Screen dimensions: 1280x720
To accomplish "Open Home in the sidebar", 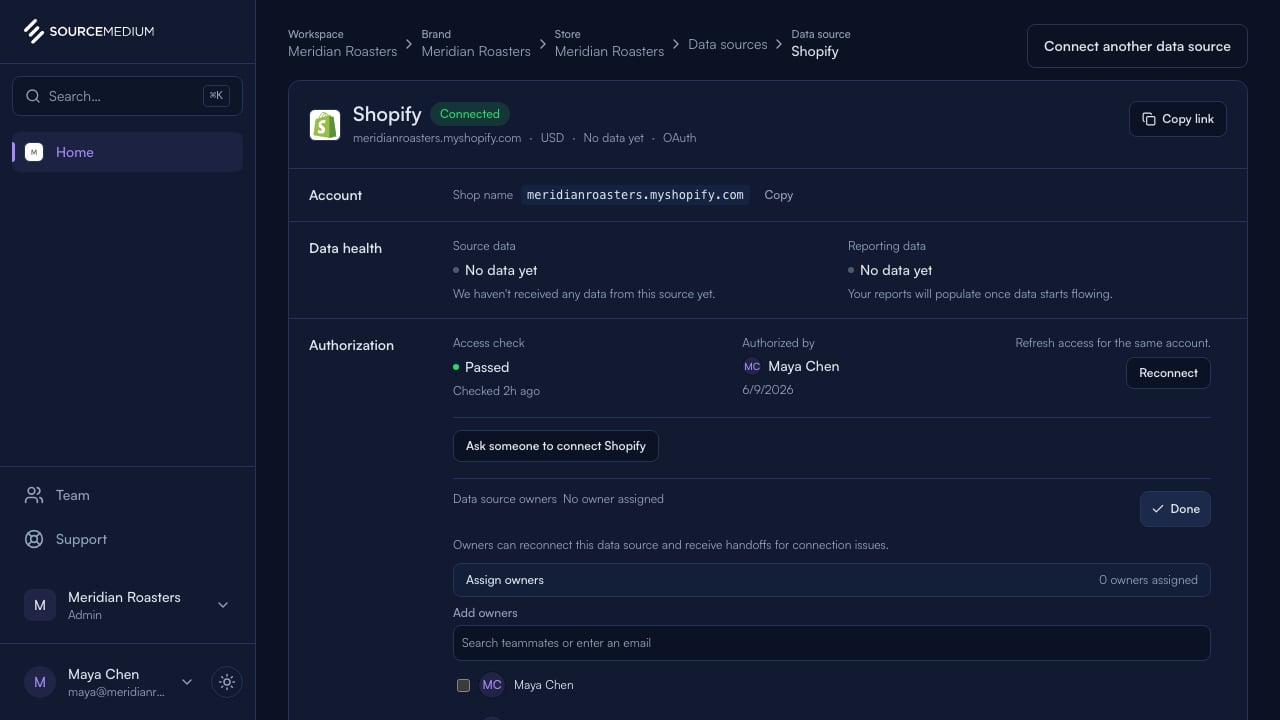I will coord(127,152).
